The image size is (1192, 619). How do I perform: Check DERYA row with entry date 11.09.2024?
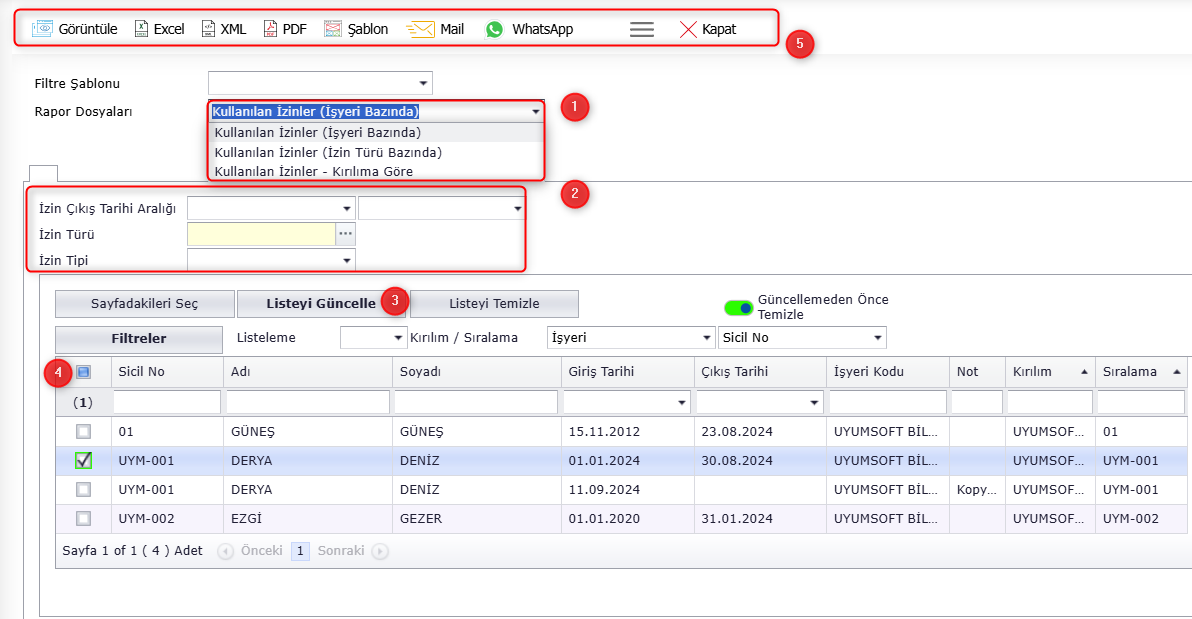coord(84,490)
